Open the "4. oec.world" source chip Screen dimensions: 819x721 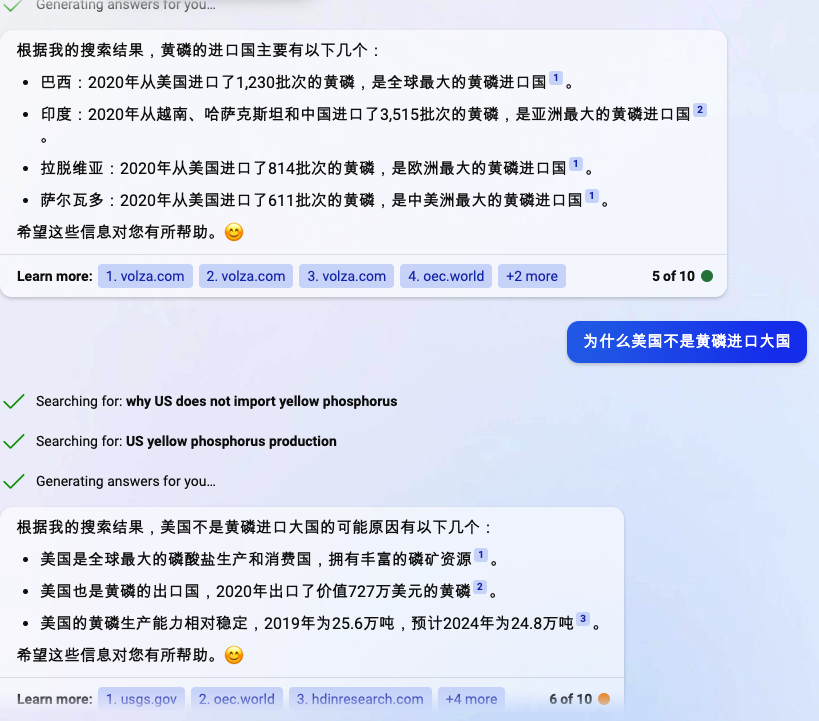(445, 275)
